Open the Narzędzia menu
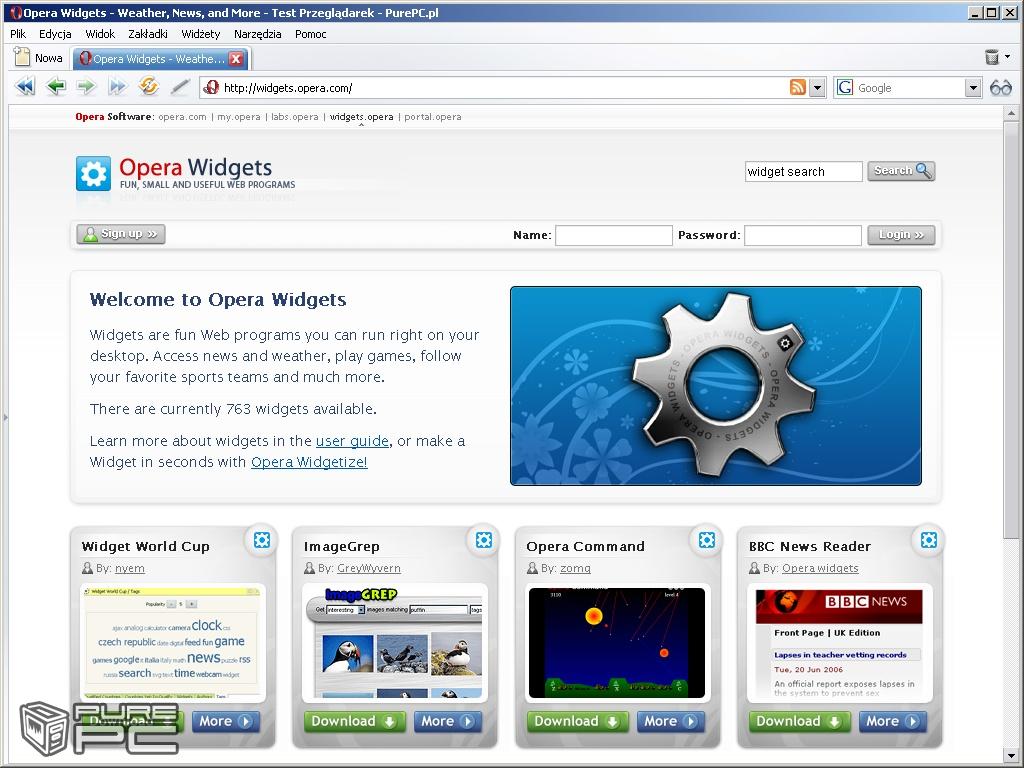 click(x=257, y=34)
